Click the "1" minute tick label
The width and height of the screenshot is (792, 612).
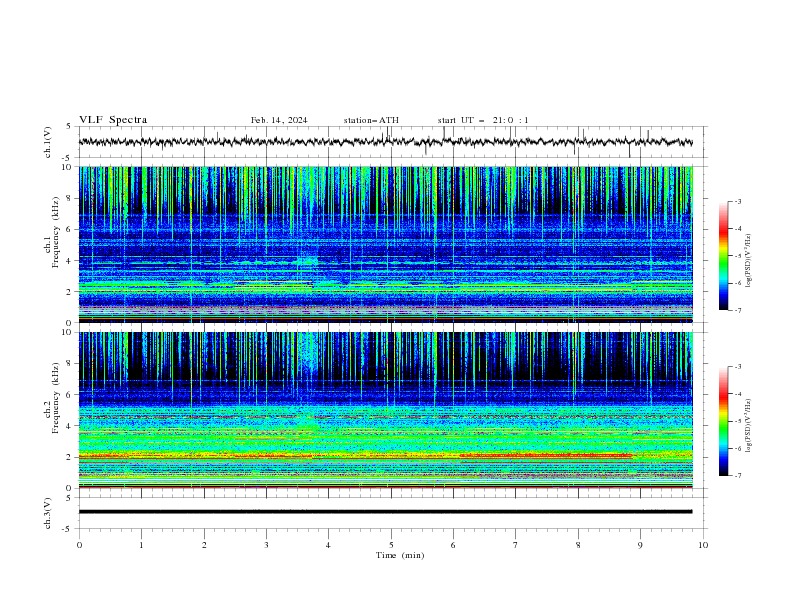pyautogui.click(x=141, y=545)
